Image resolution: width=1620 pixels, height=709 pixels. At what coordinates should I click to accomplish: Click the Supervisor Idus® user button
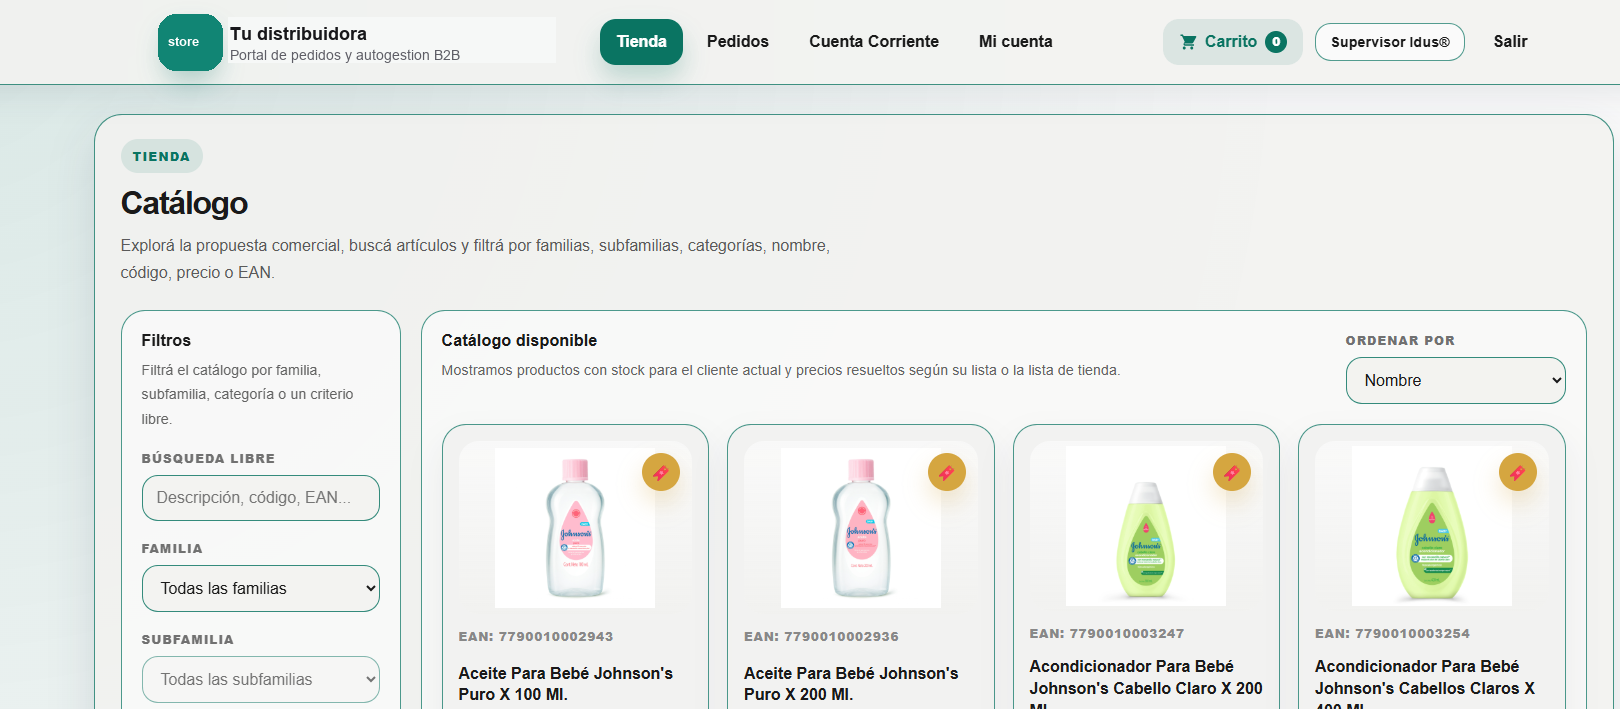(1390, 42)
